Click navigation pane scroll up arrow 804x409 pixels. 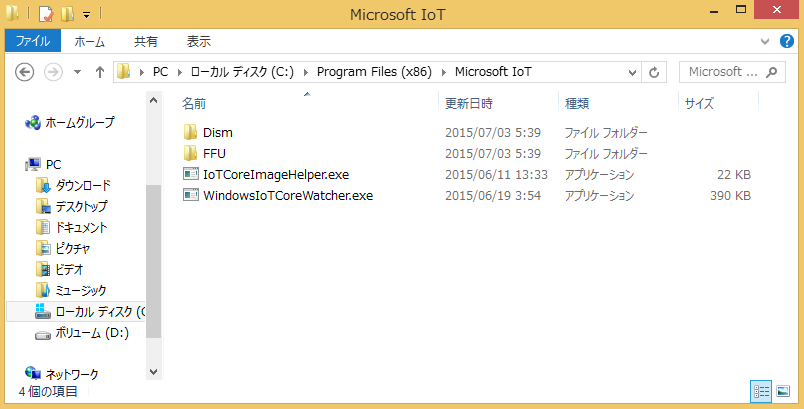153,100
